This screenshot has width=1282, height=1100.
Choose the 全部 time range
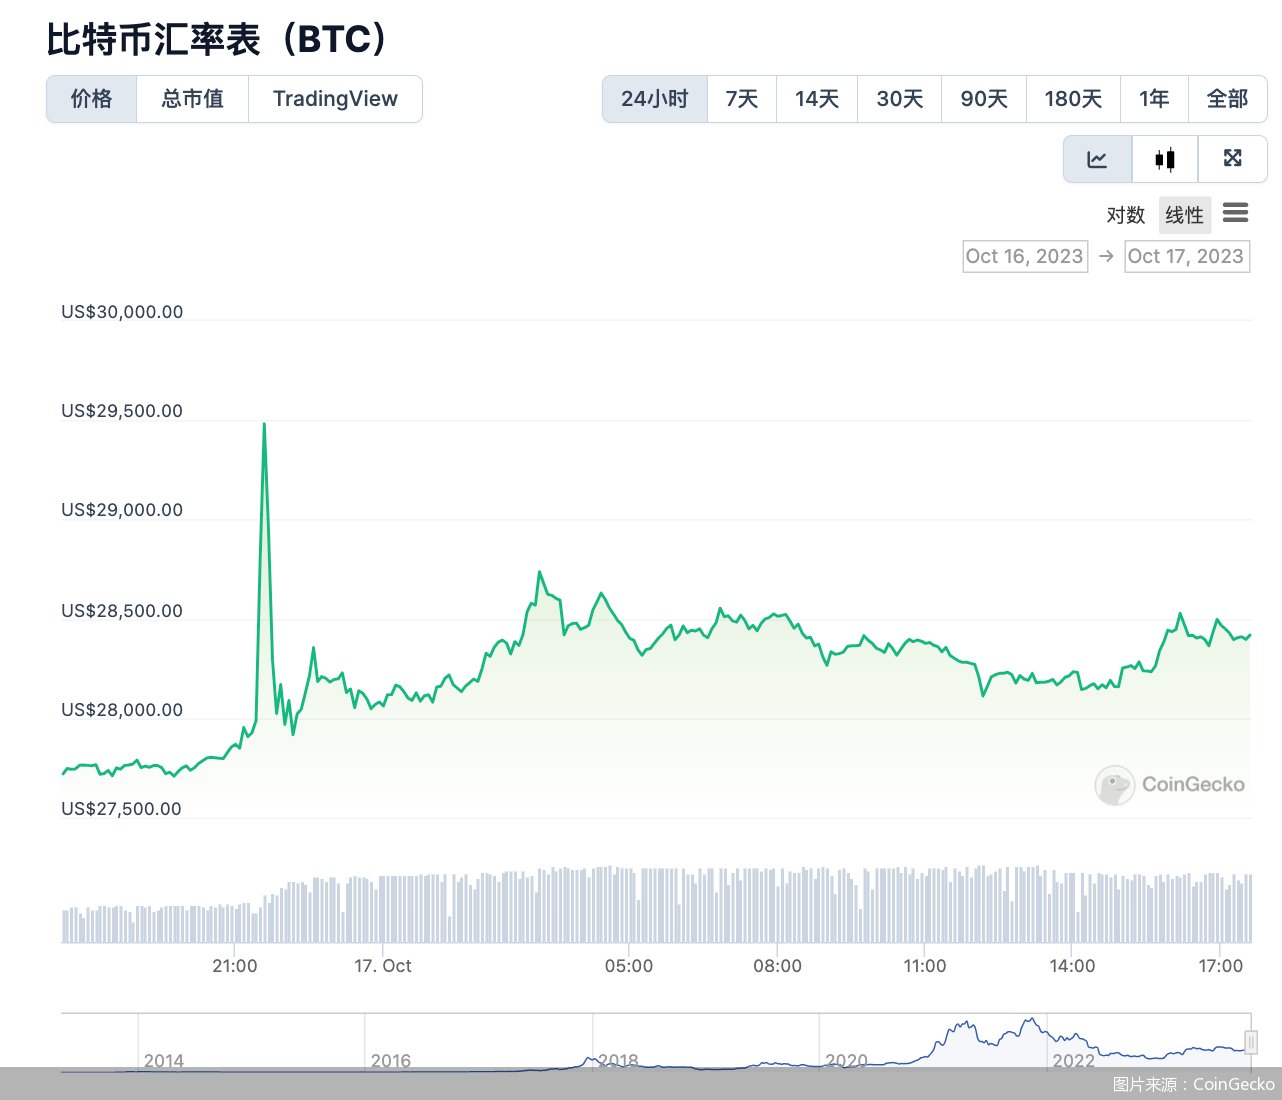(x=1228, y=99)
